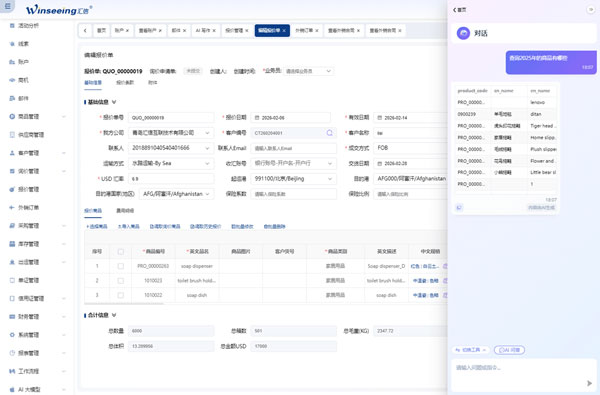Open the 收汇账号 dropdown

click(x=293, y=163)
